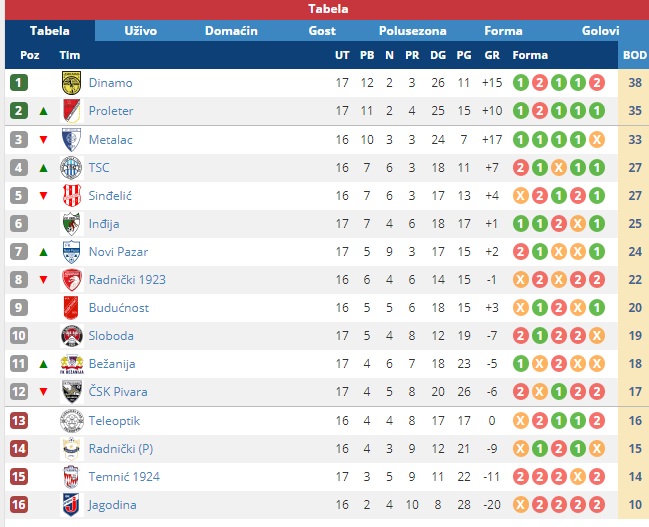Image resolution: width=649 pixels, height=527 pixels.
Task: Click the Sloboda club emblem
Action: tap(71, 336)
